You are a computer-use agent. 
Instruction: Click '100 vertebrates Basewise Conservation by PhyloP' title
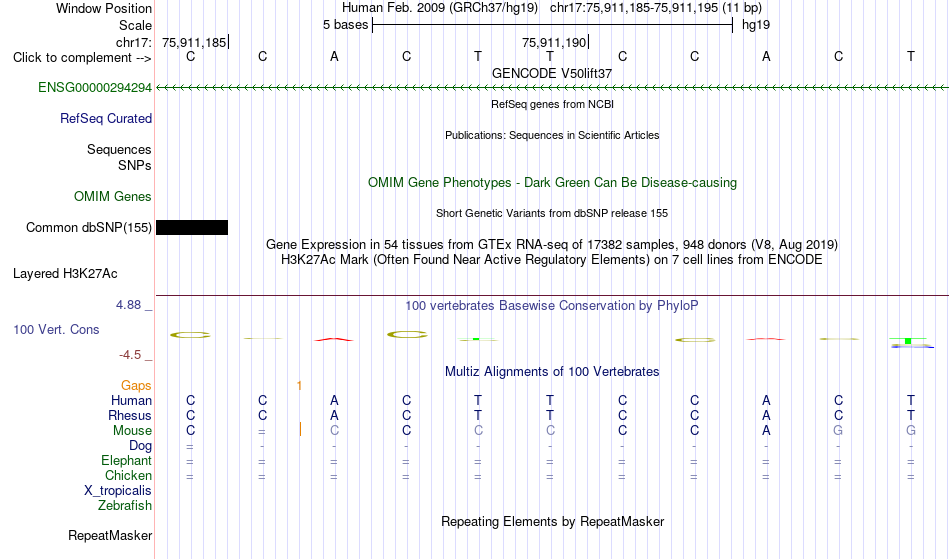point(552,306)
